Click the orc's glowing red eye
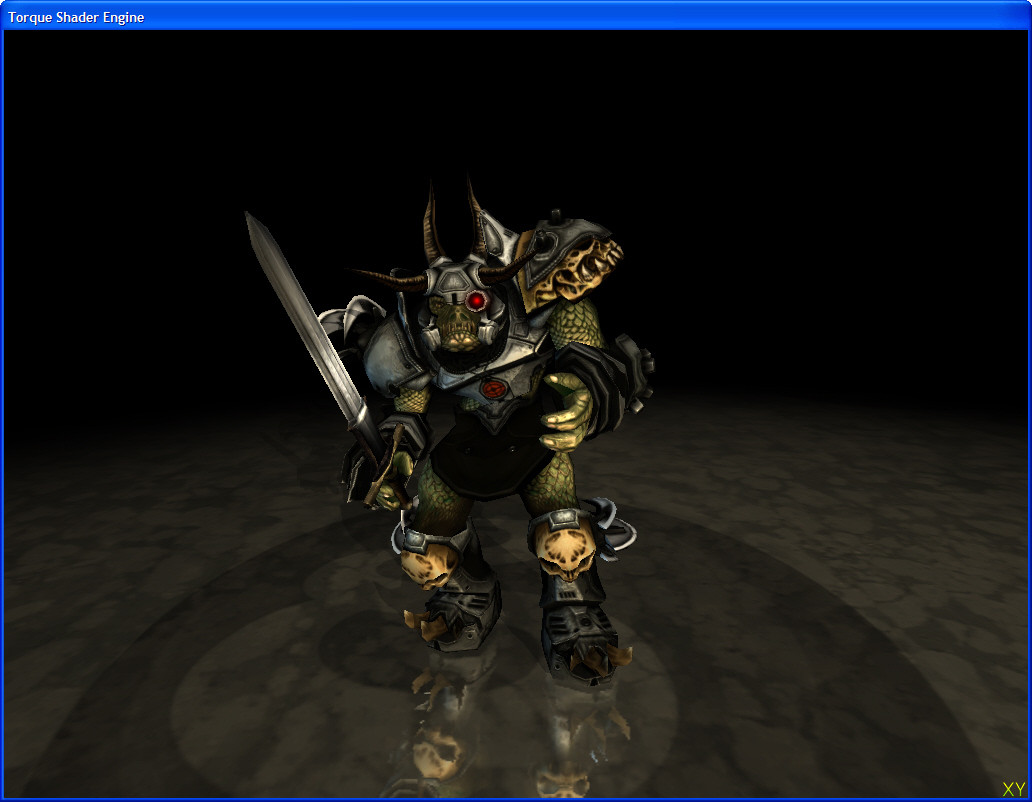1032x802 pixels. click(x=478, y=300)
